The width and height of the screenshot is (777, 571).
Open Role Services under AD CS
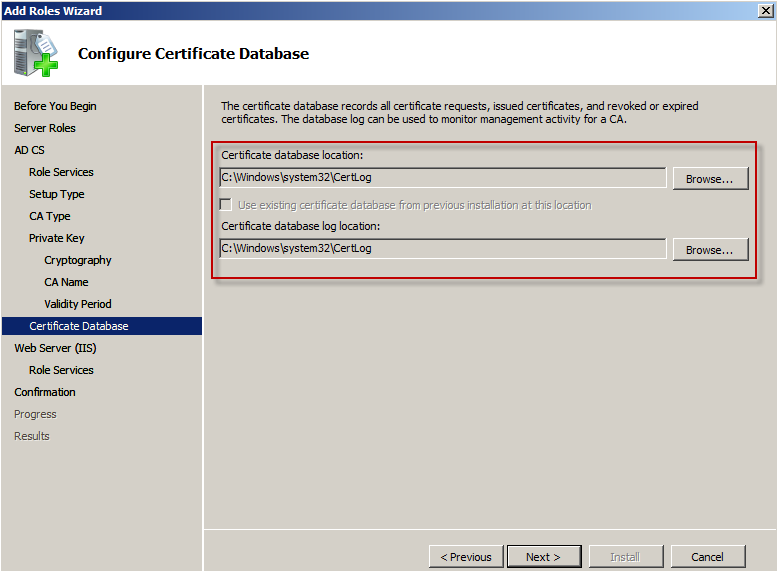(61, 172)
